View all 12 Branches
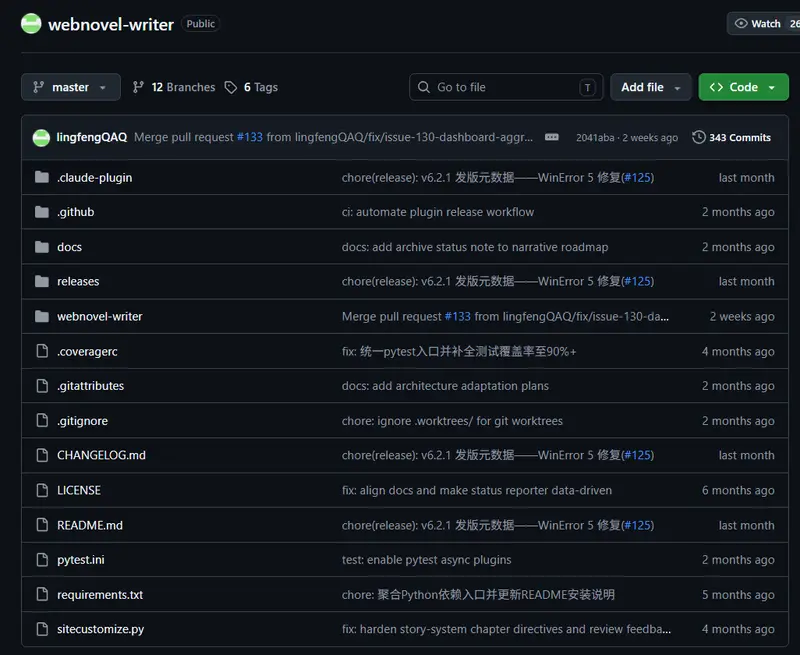Screen dimensions: 800x655 point(174,87)
